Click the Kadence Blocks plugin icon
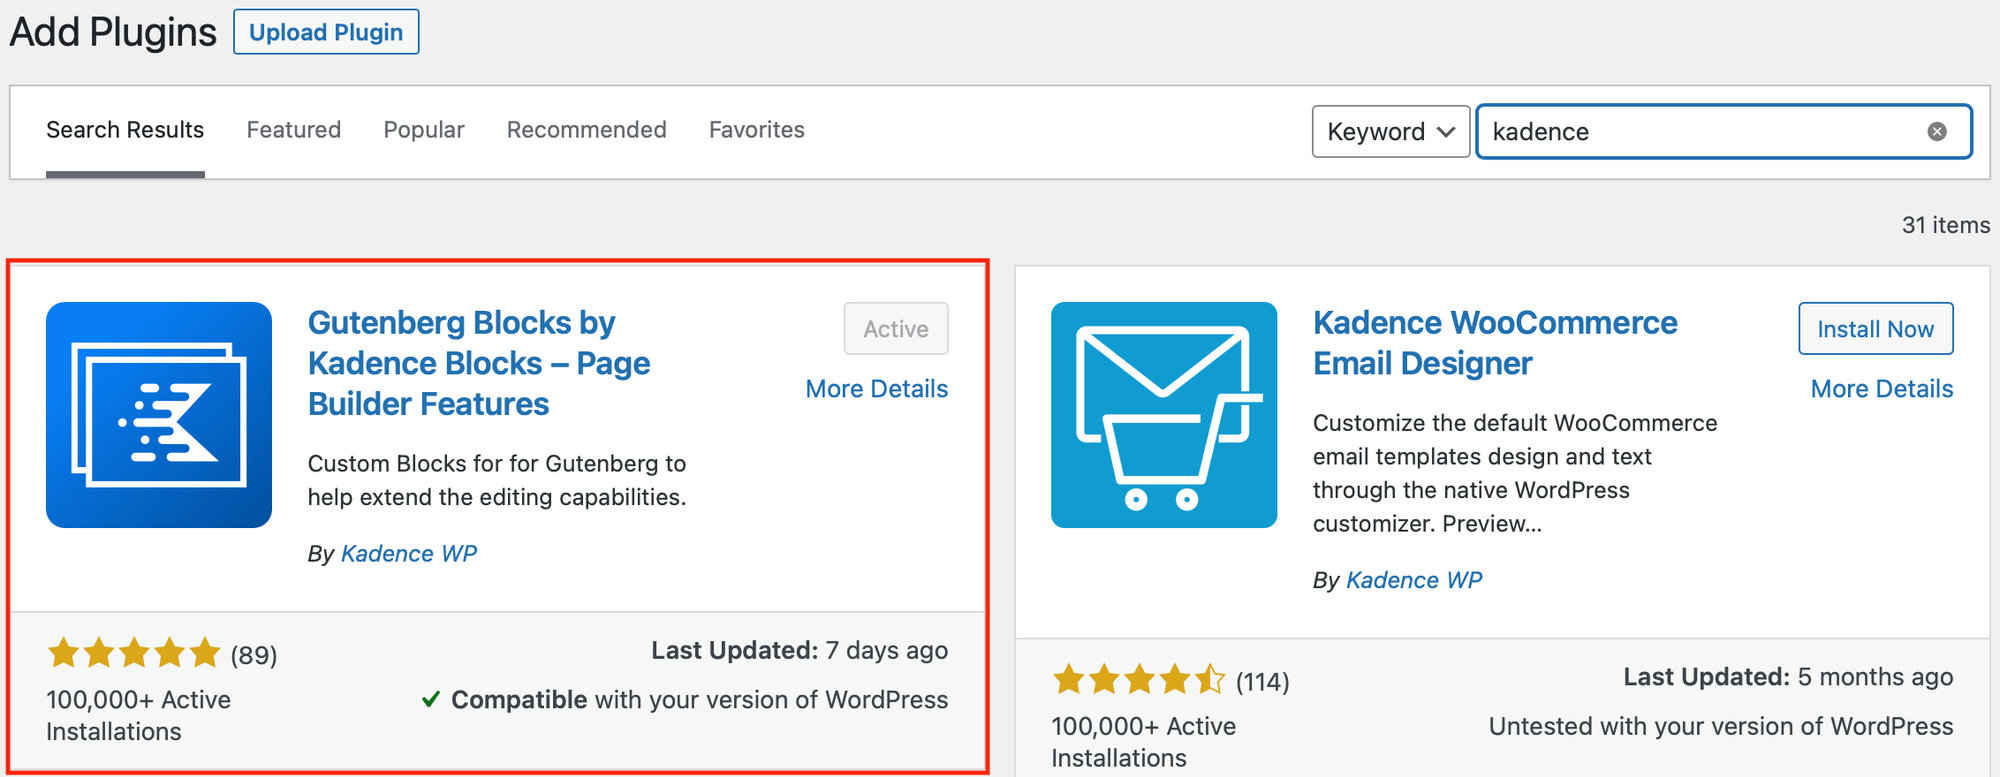The width and height of the screenshot is (2000, 777). (x=159, y=415)
